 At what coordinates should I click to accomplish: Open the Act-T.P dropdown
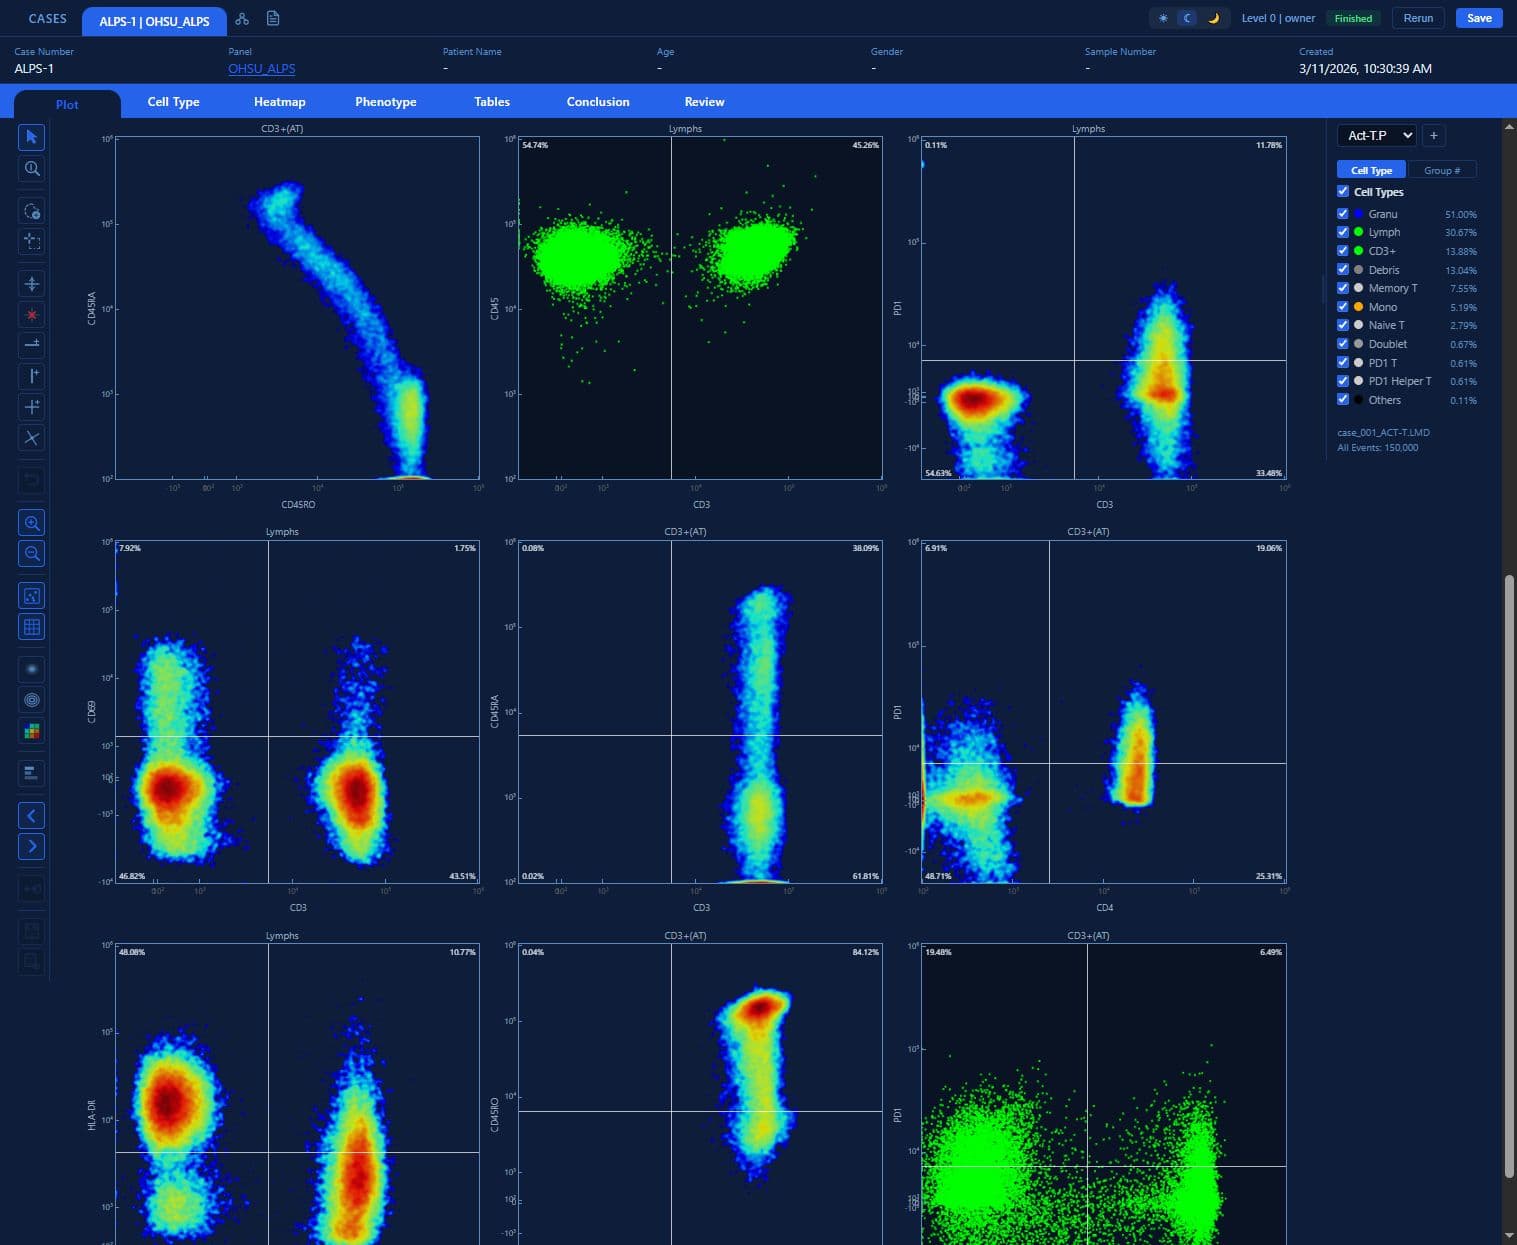click(1376, 135)
